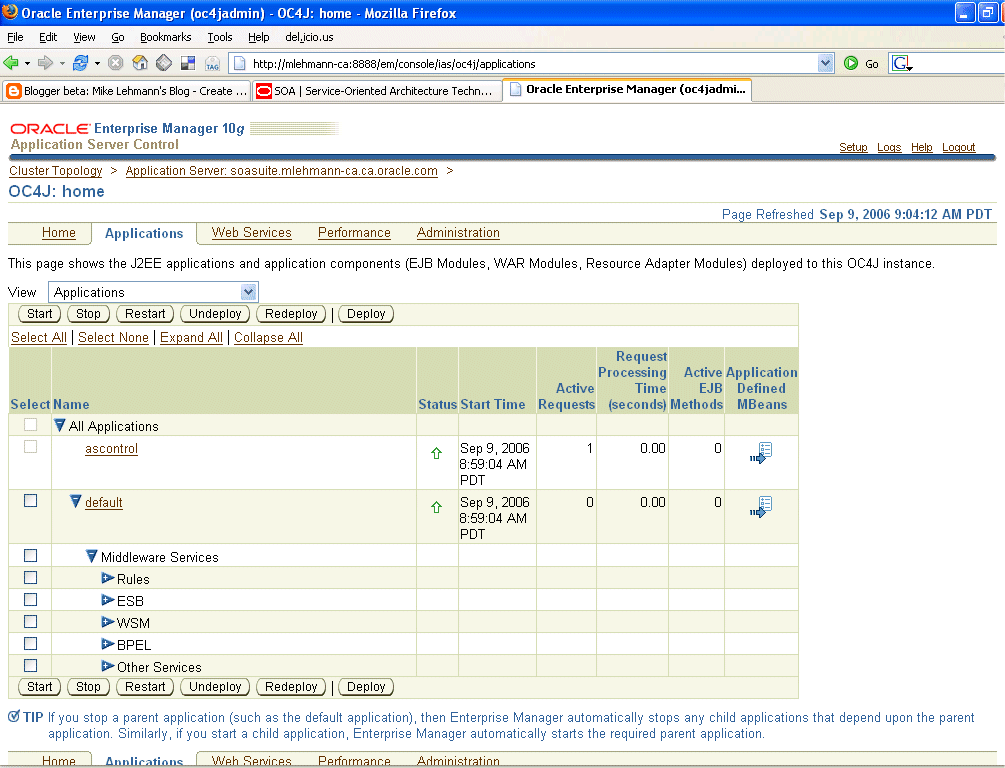The image size is (1005, 768).
Task: Expand the ESB node
Action: [108, 600]
